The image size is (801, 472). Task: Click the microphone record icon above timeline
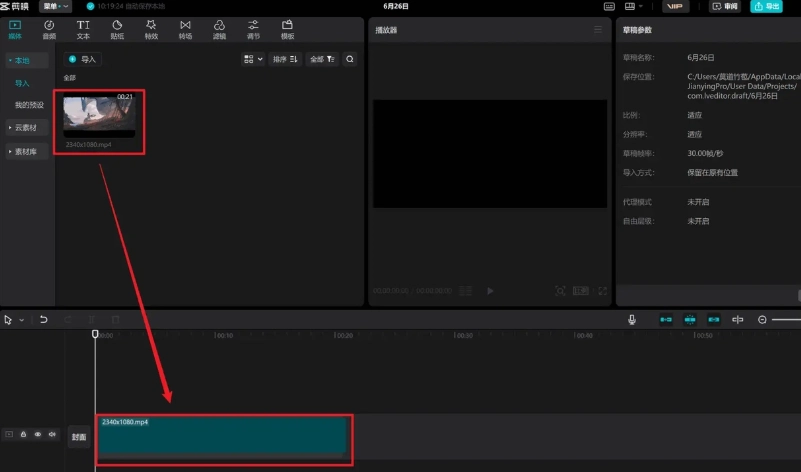632,320
